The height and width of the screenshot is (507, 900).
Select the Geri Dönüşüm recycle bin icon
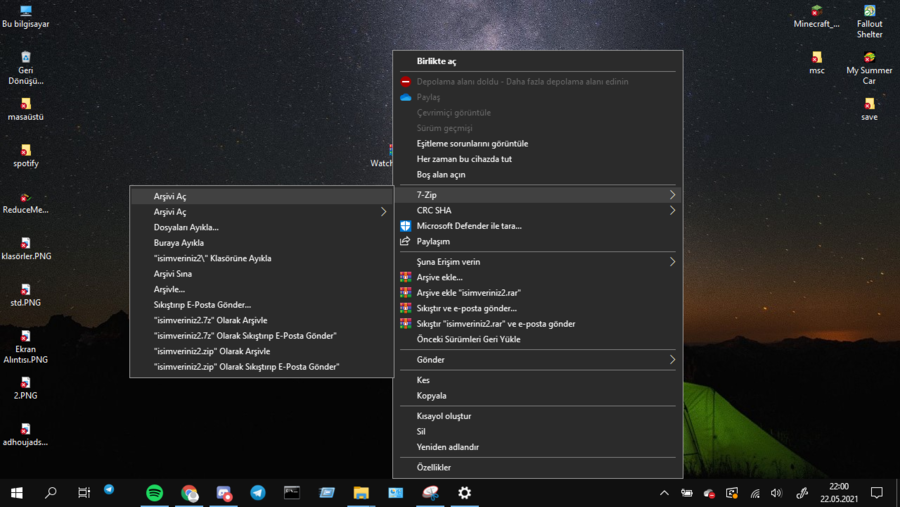(x=26, y=68)
